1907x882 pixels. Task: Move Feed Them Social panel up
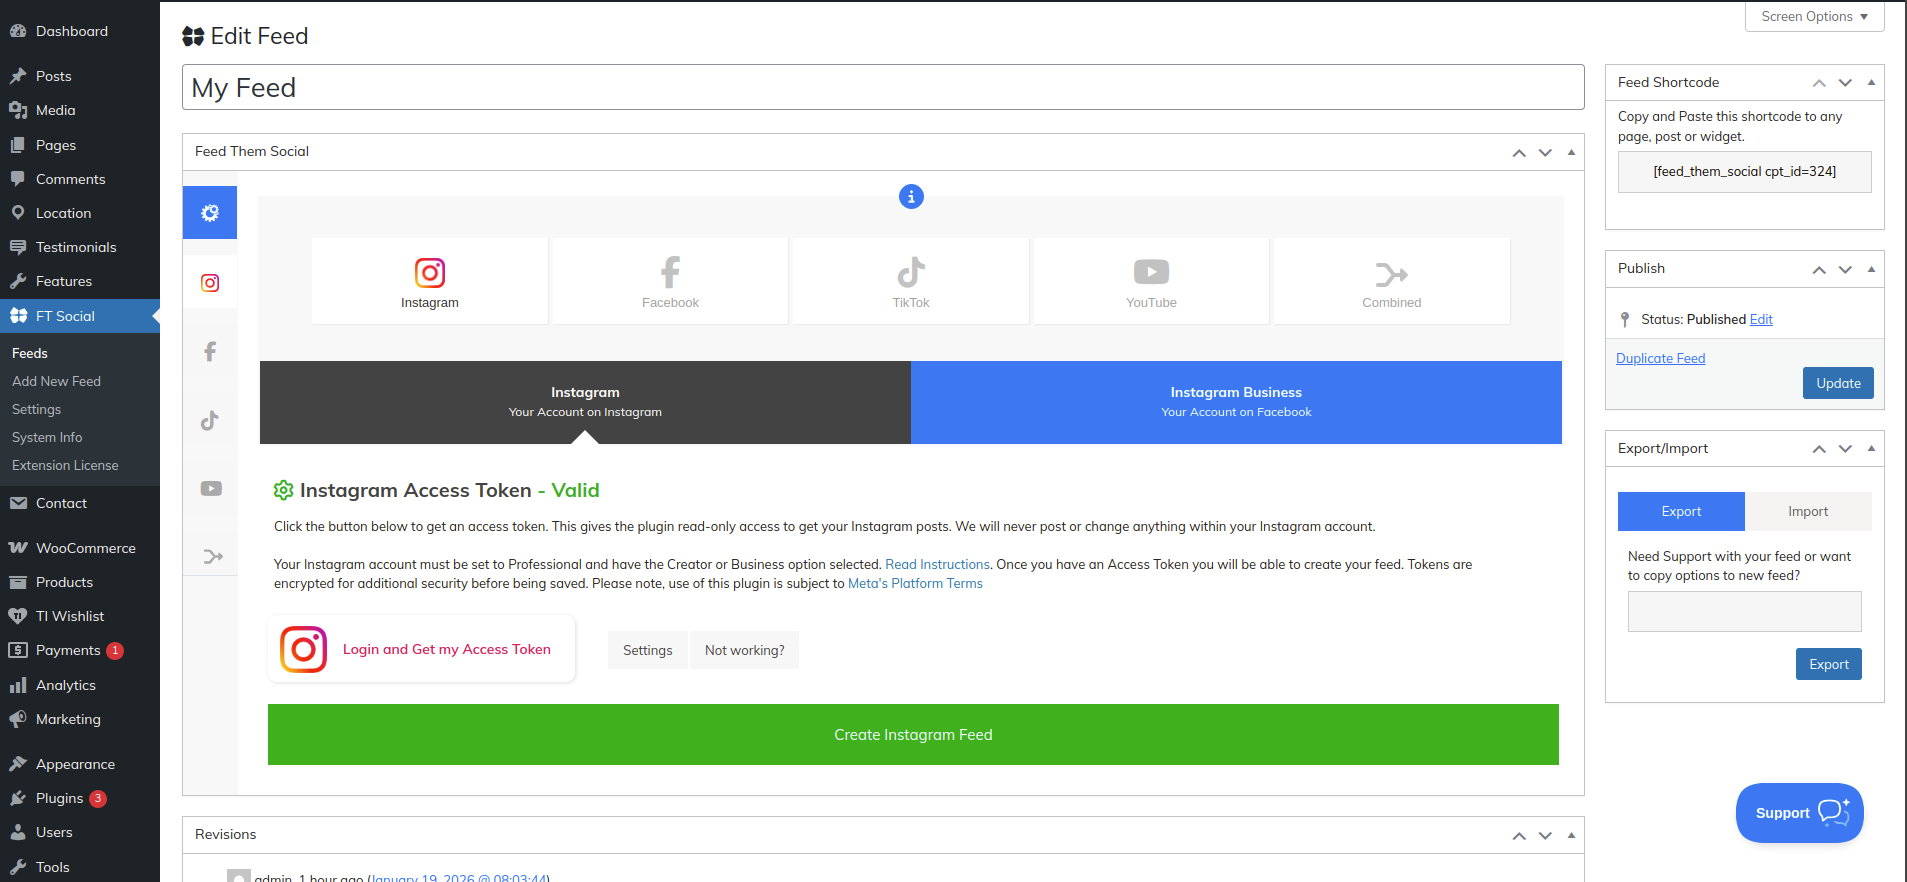[x=1519, y=152]
